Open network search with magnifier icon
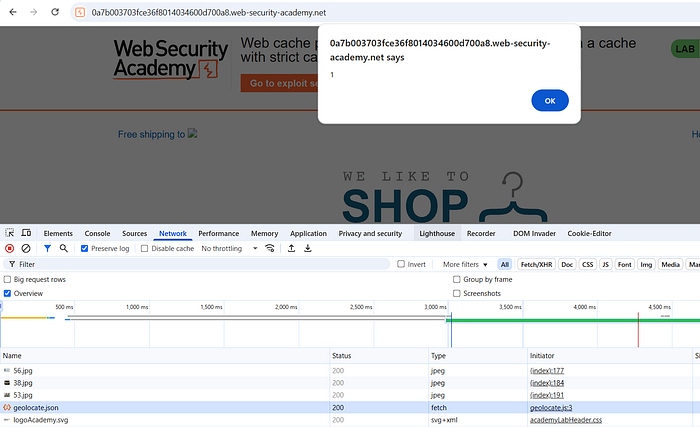The height and width of the screenshot is (427, 700). 64,248
